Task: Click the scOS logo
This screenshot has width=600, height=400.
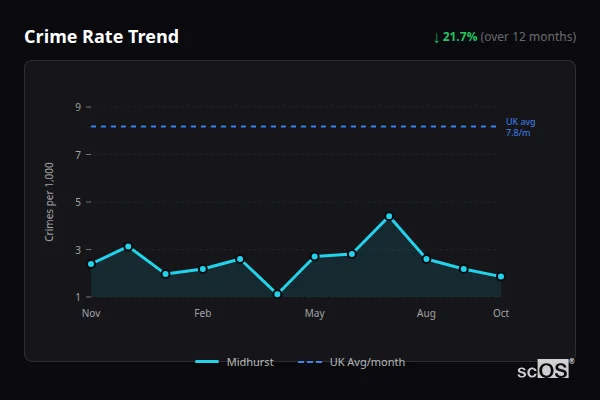Action: (545, 370)
